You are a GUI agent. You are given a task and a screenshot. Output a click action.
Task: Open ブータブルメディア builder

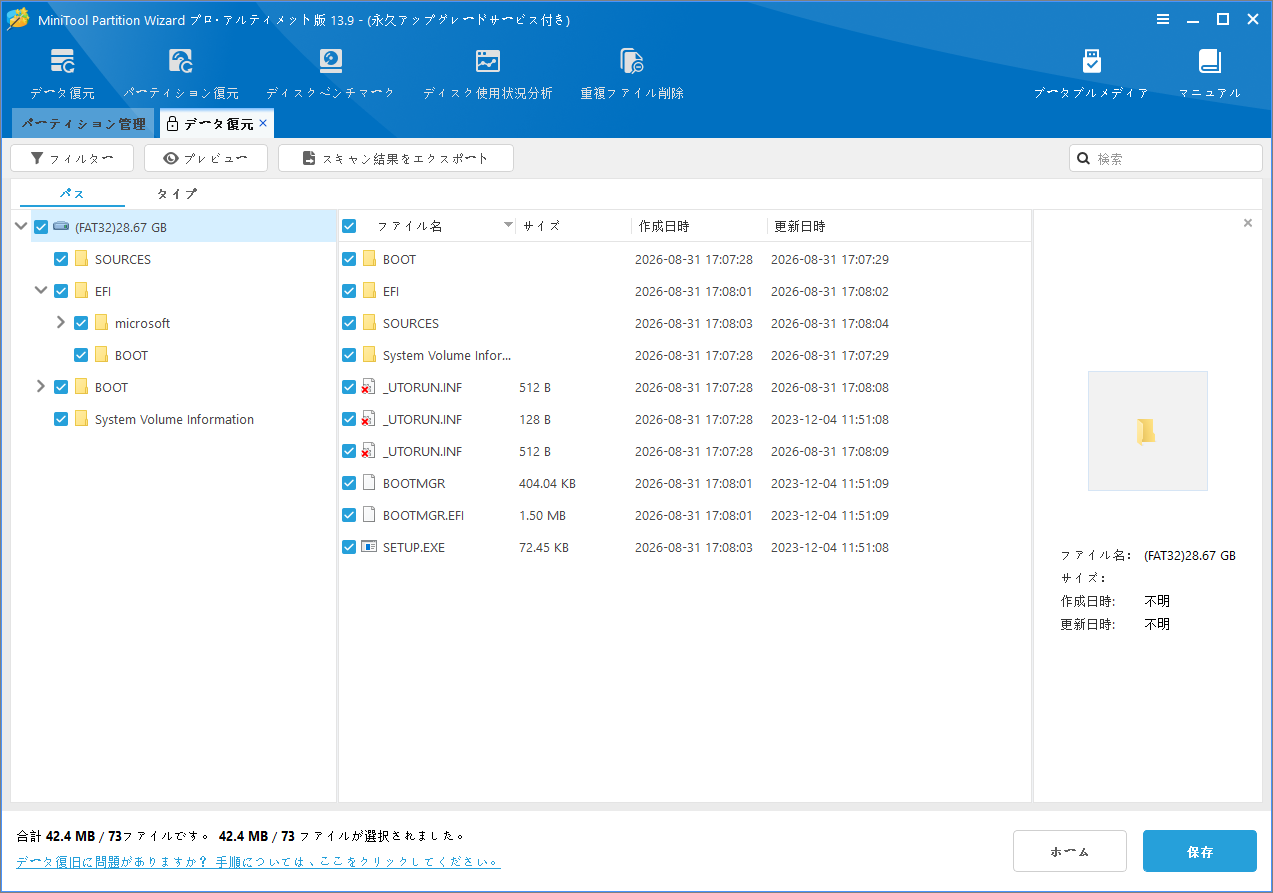click(1091, 73)
